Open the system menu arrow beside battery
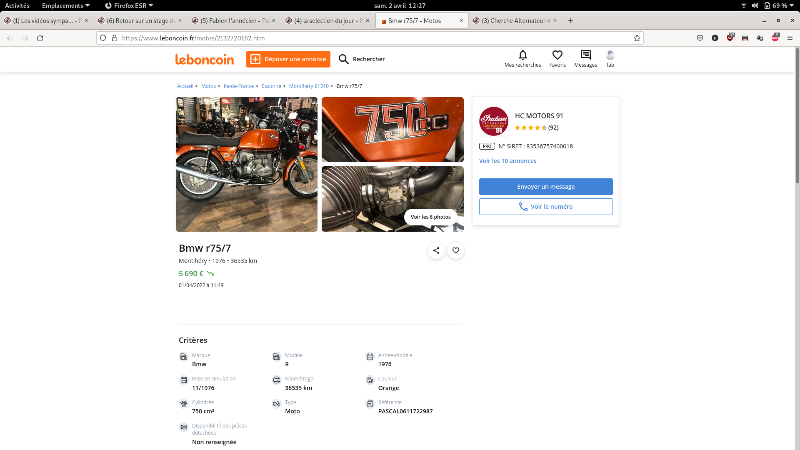The image size is (800, 450). pyautogui.click(x=792, y=6)
